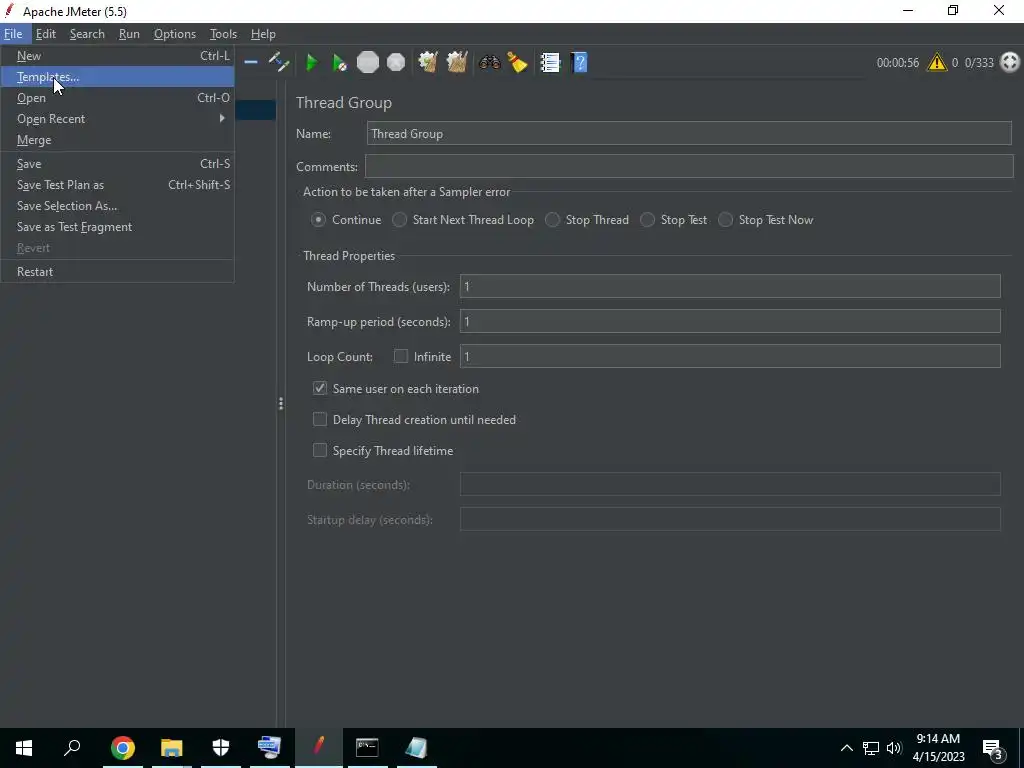This screenshot has height=768, width=1024.
Task: Open File Explorer from the taskbar
Action: point(172,748)
